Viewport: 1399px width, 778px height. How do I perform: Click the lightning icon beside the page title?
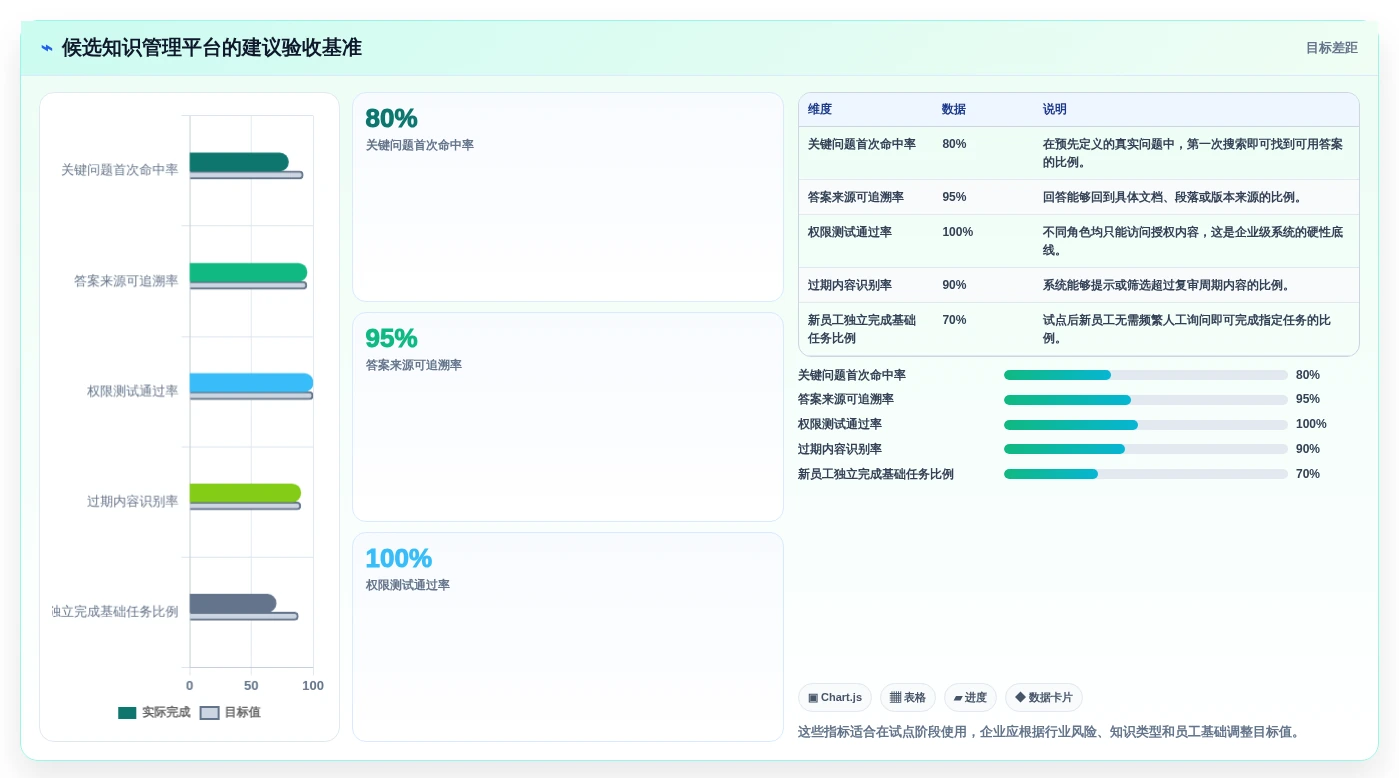(47, 48)
